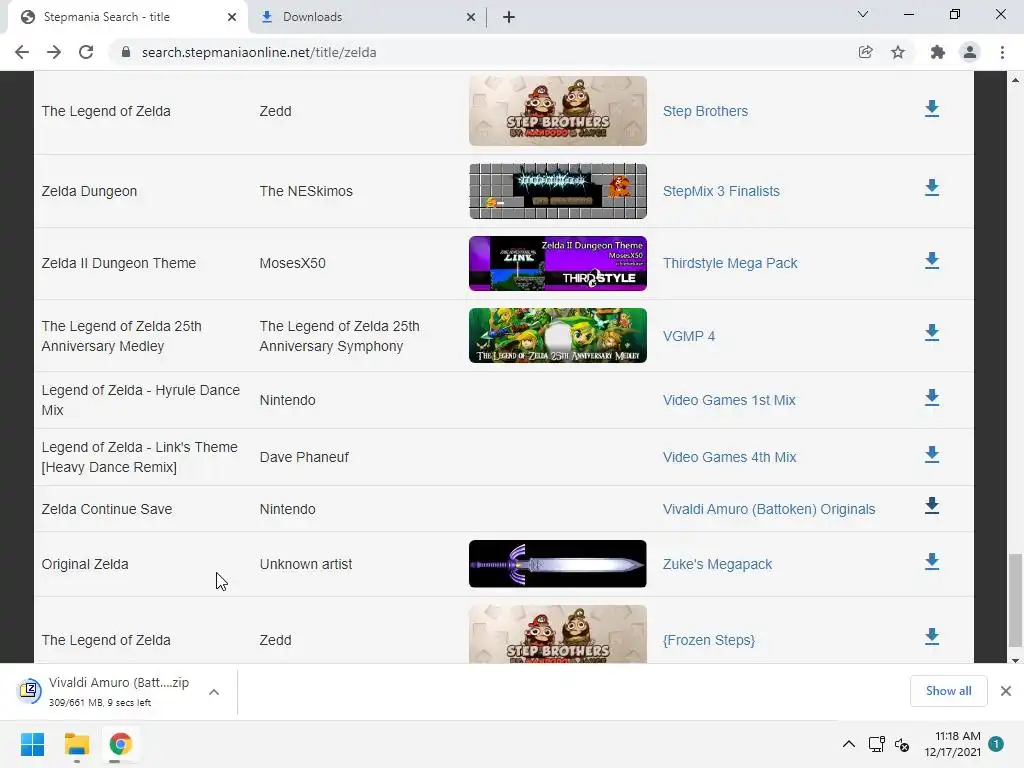Screen dimensions: 1024x768
Task: Click scrollbar up arrow
Action: (1015, 80)
